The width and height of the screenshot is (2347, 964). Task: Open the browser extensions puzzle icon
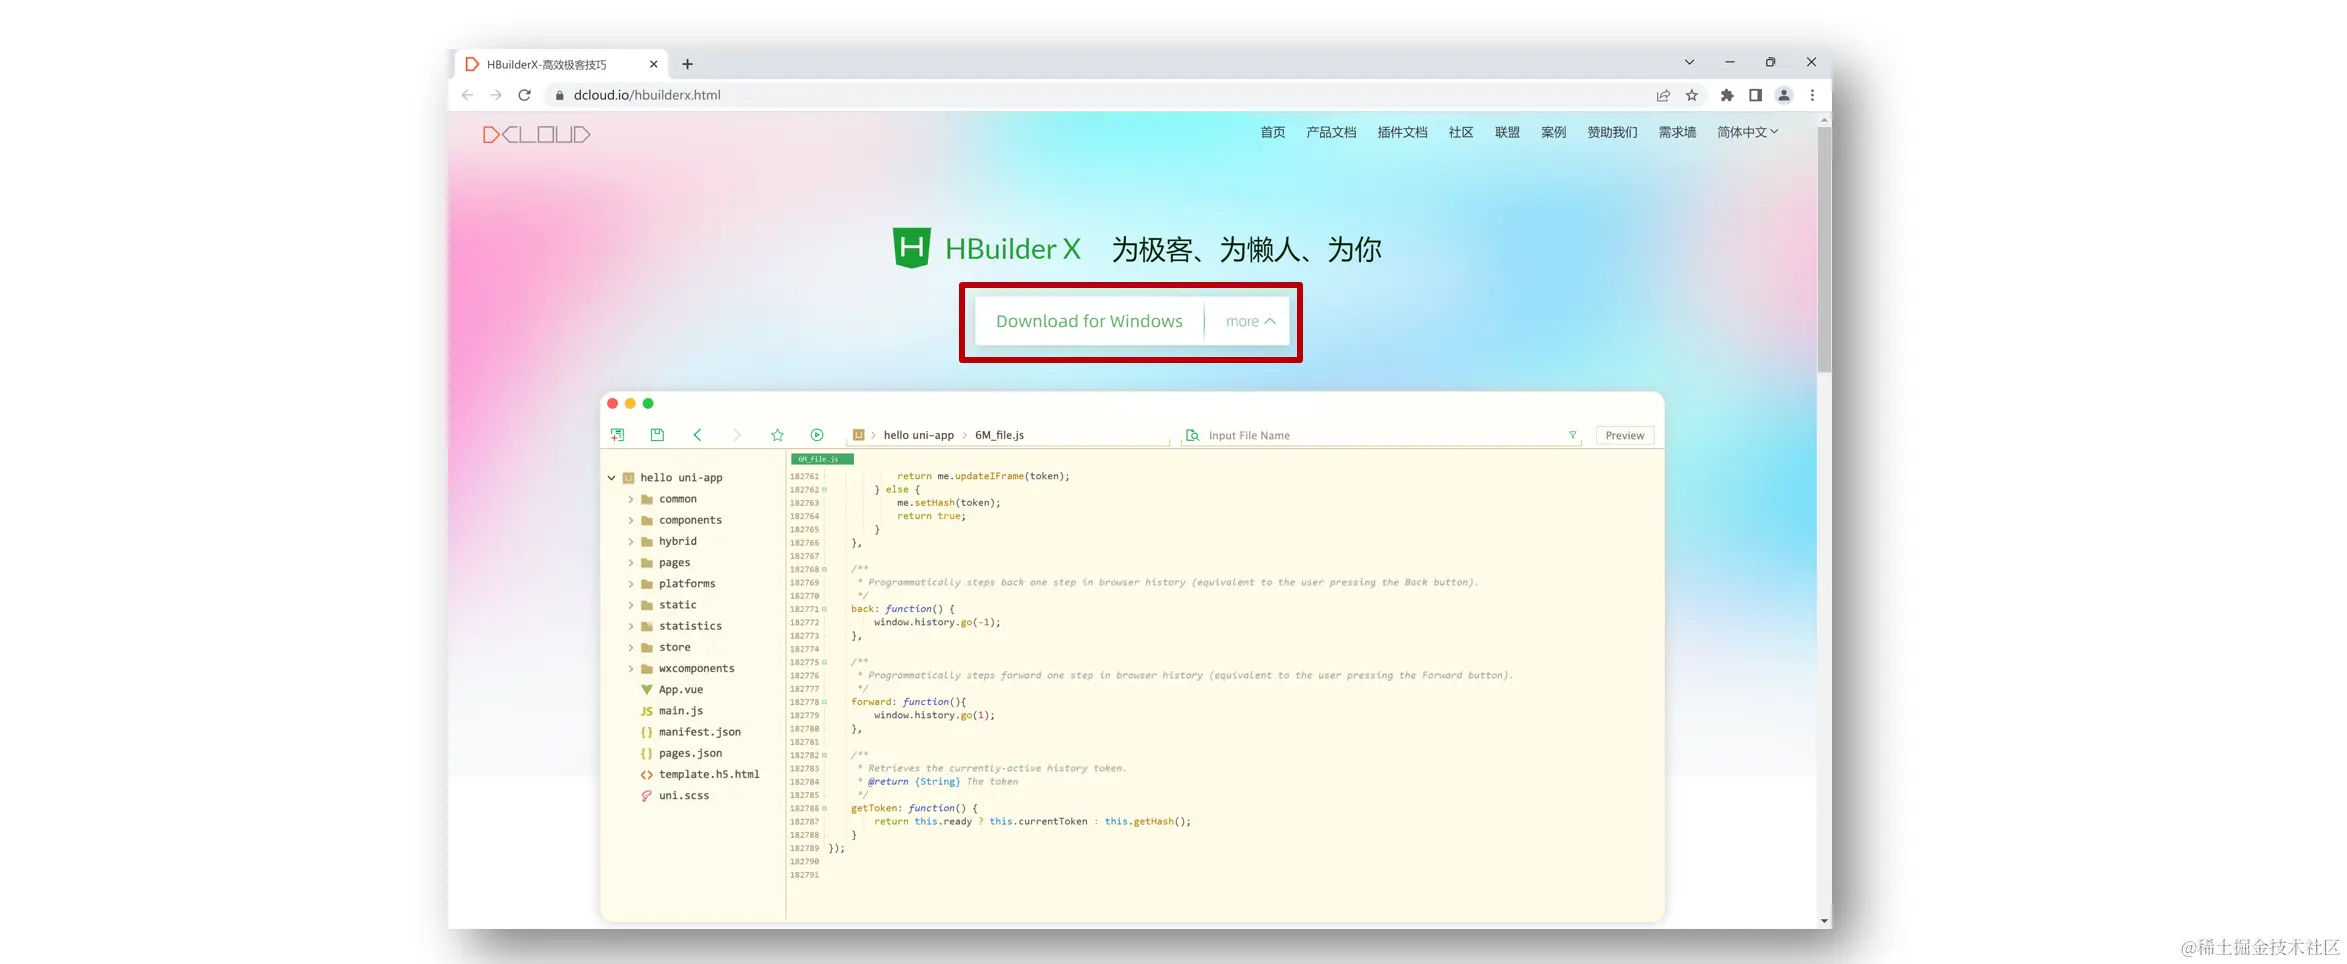[x=1726, y=95]
